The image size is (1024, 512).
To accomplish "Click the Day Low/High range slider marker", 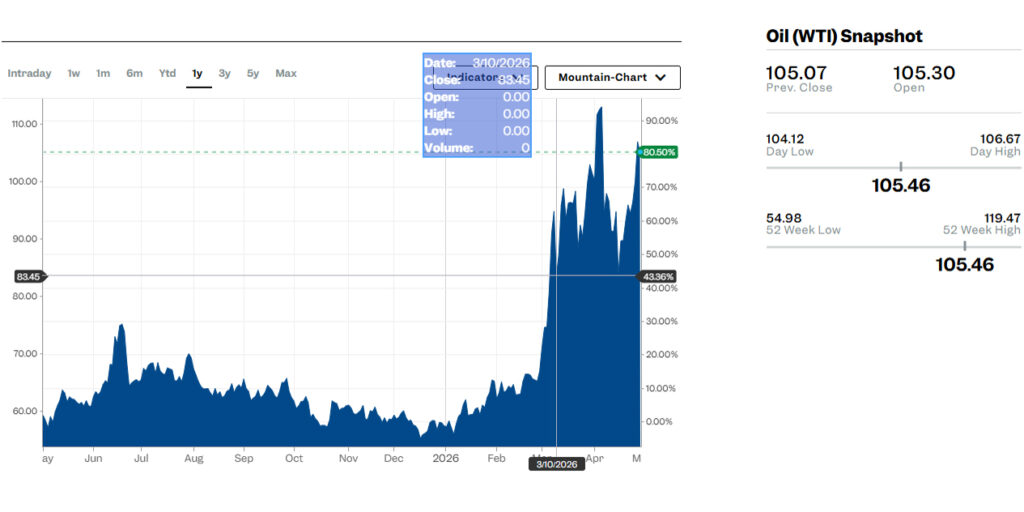I will pos(901,167).
